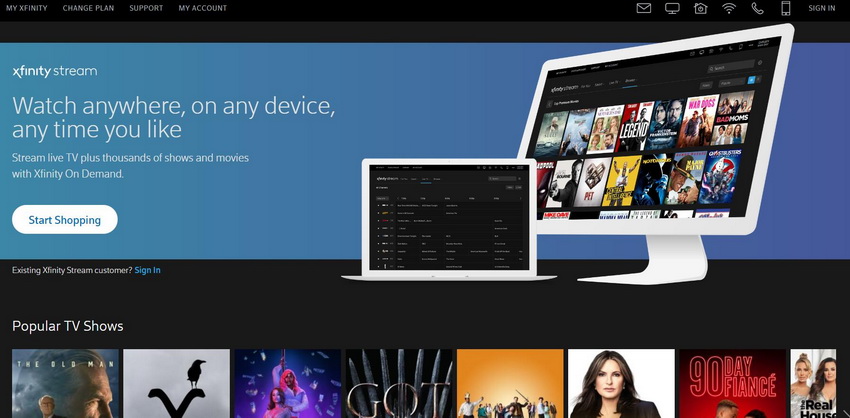
Task: Open My Account in top navigation
Action: point(202,8)
